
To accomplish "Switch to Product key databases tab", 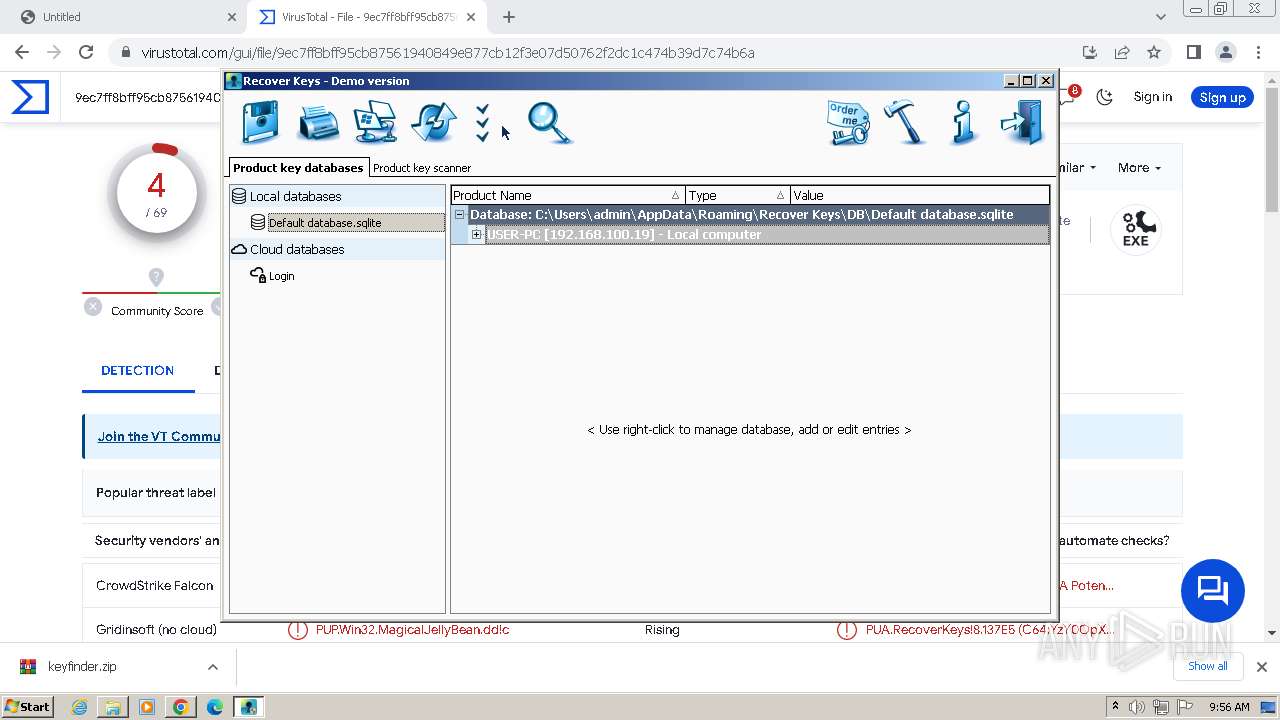I will 298,168.
